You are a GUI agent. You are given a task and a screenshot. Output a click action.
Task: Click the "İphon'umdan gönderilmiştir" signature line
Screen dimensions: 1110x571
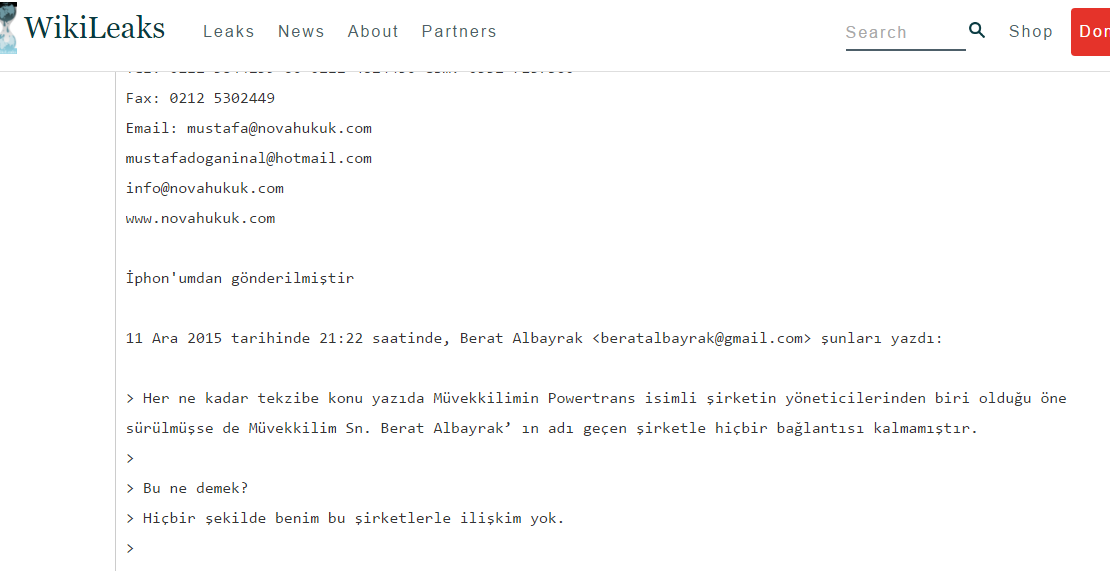click(x=240, y=278)
